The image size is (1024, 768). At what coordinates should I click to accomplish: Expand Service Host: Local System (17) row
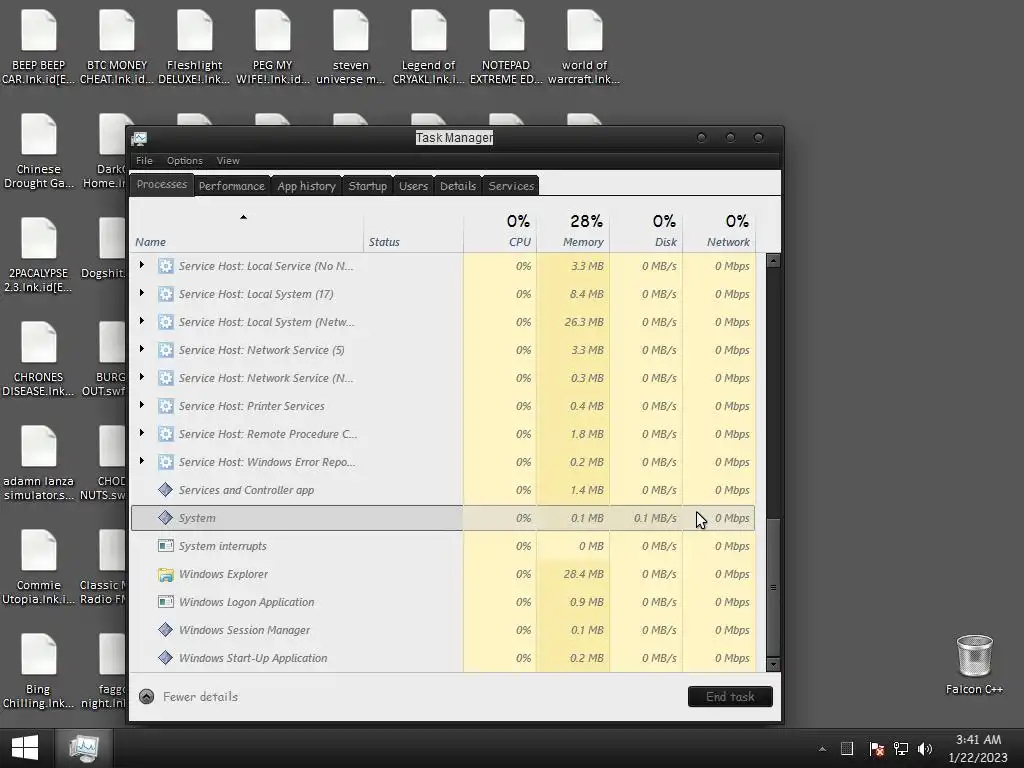click(x=142, y=293)
